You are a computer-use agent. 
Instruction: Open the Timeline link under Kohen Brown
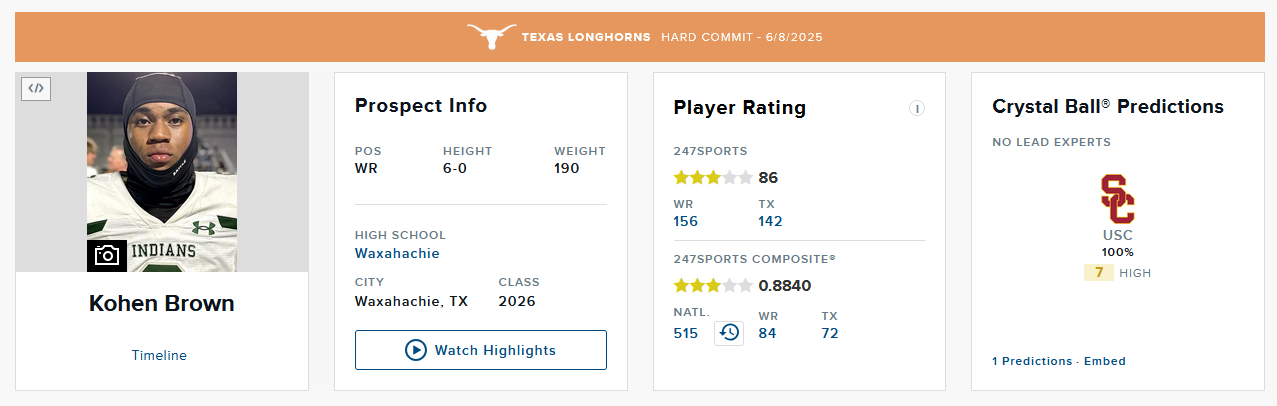click(x=159, y=355)
